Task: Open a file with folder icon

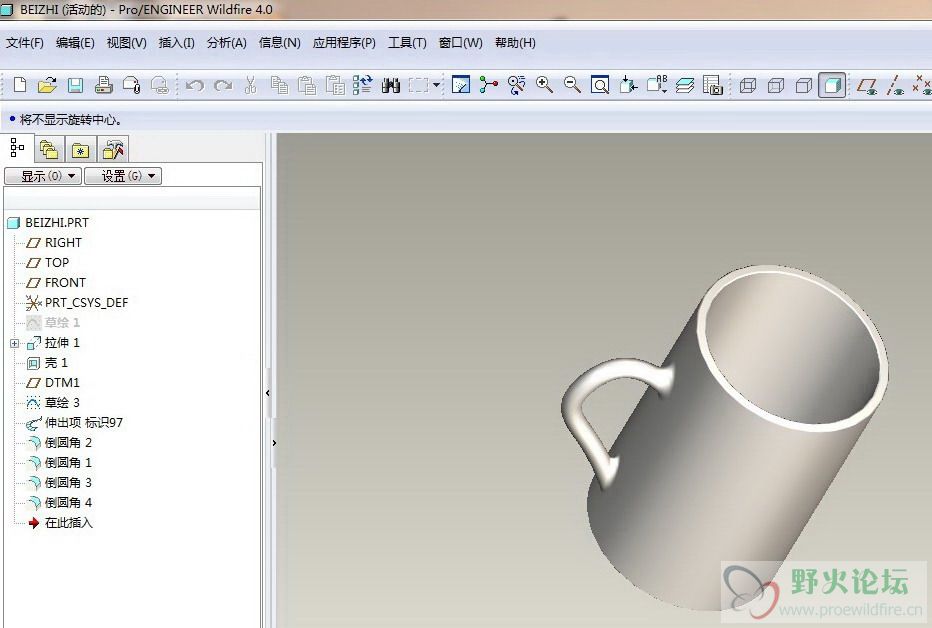Action: [47, 85]
